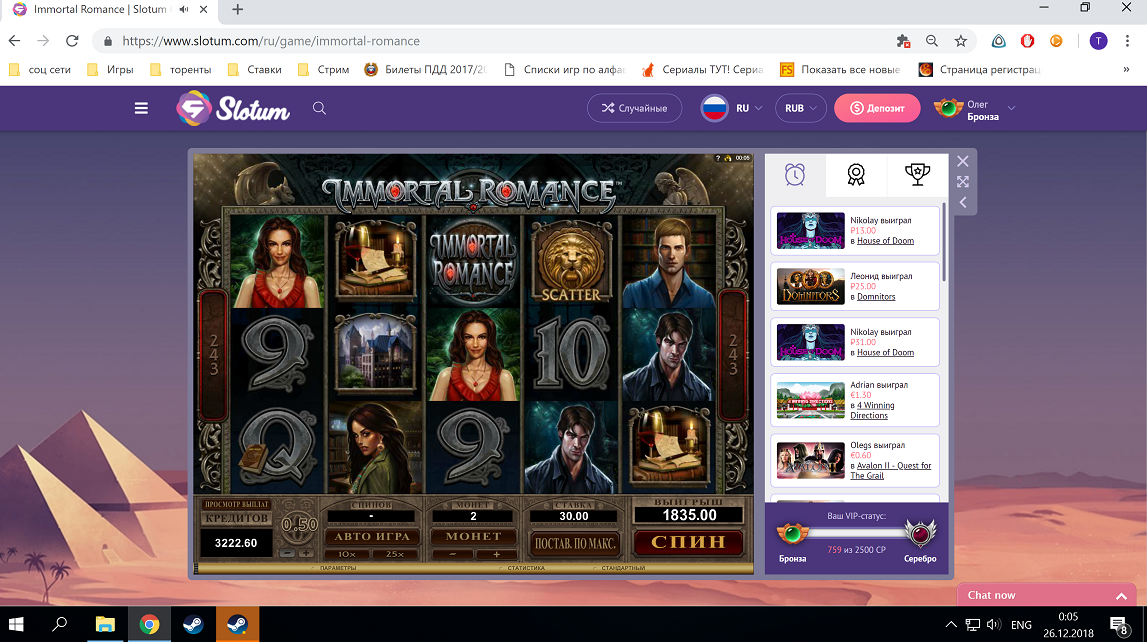Image resolution: width=1147 pixels, height=642 pixels.
Task: Open the blocked plugin indicator in the address bar
Action: pyautogui.click(x=903, y=41)
